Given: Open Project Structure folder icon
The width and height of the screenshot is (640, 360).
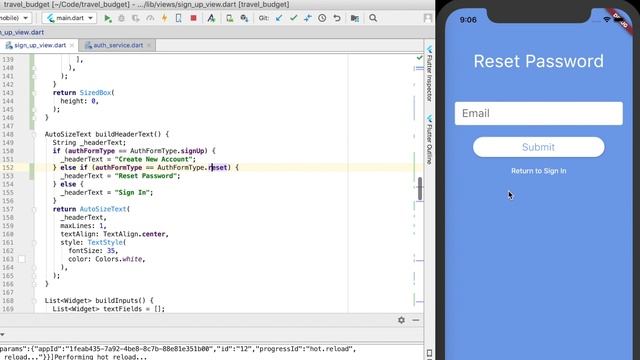Looking at the screenshot, I should coord(355,18).
